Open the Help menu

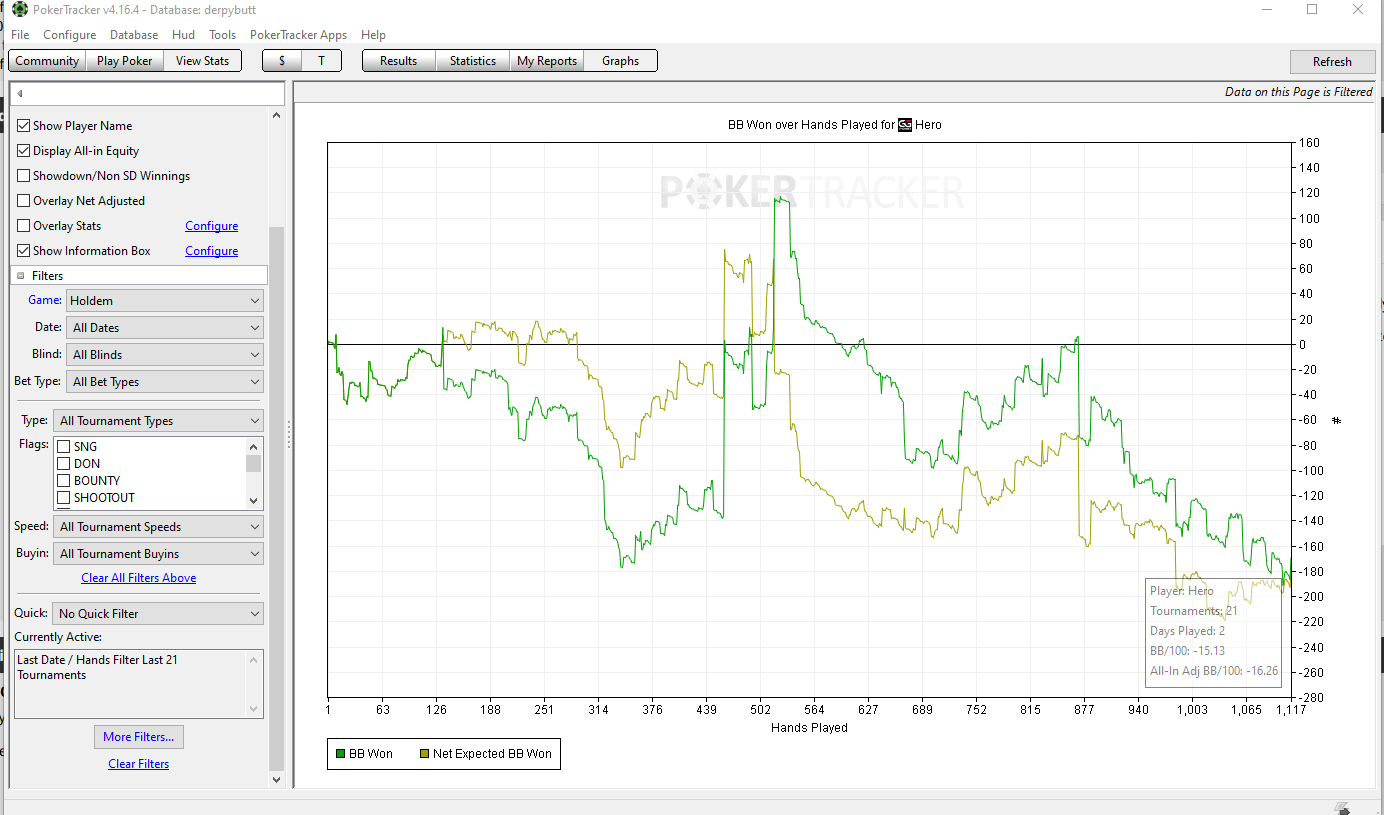373,35
